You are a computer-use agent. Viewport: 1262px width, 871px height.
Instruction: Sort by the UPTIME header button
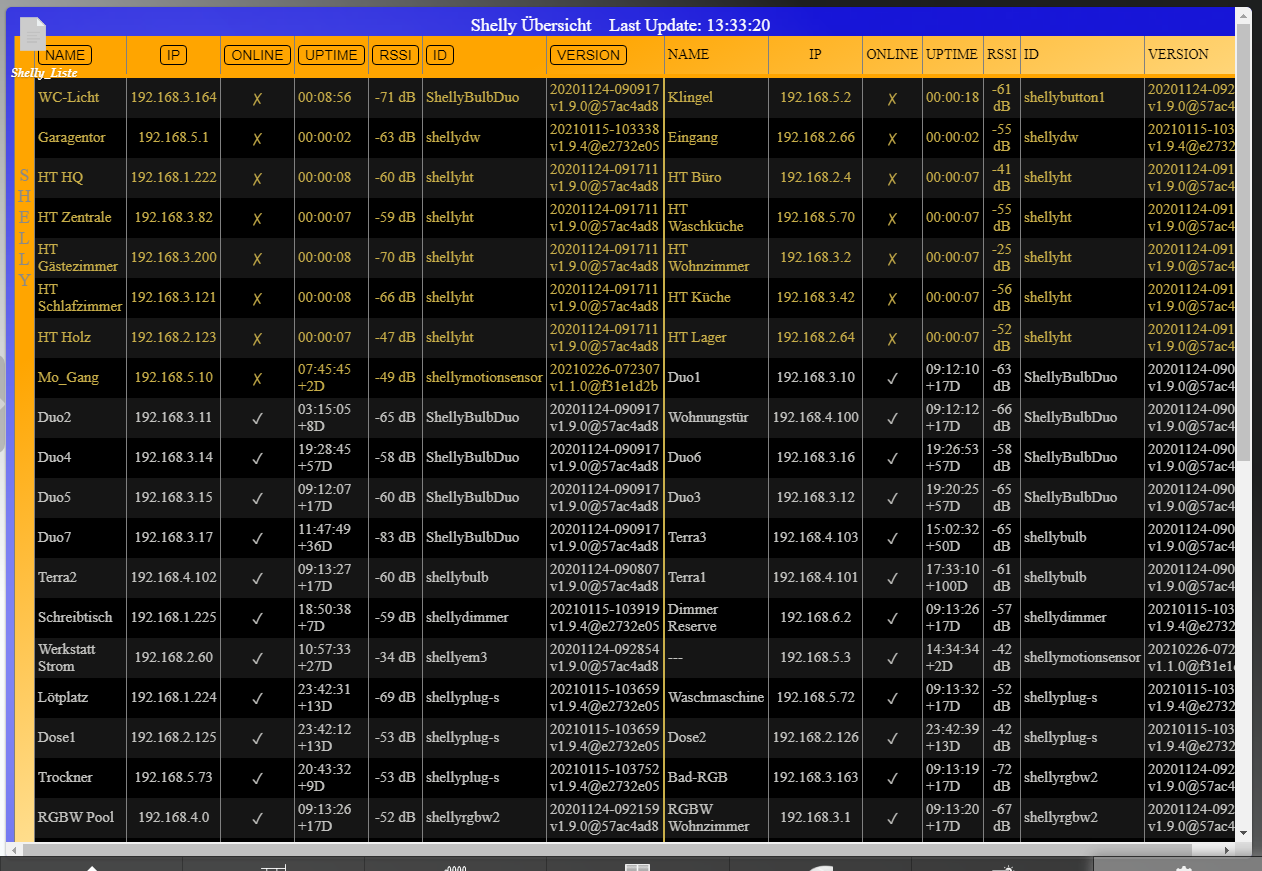(331, 55)
